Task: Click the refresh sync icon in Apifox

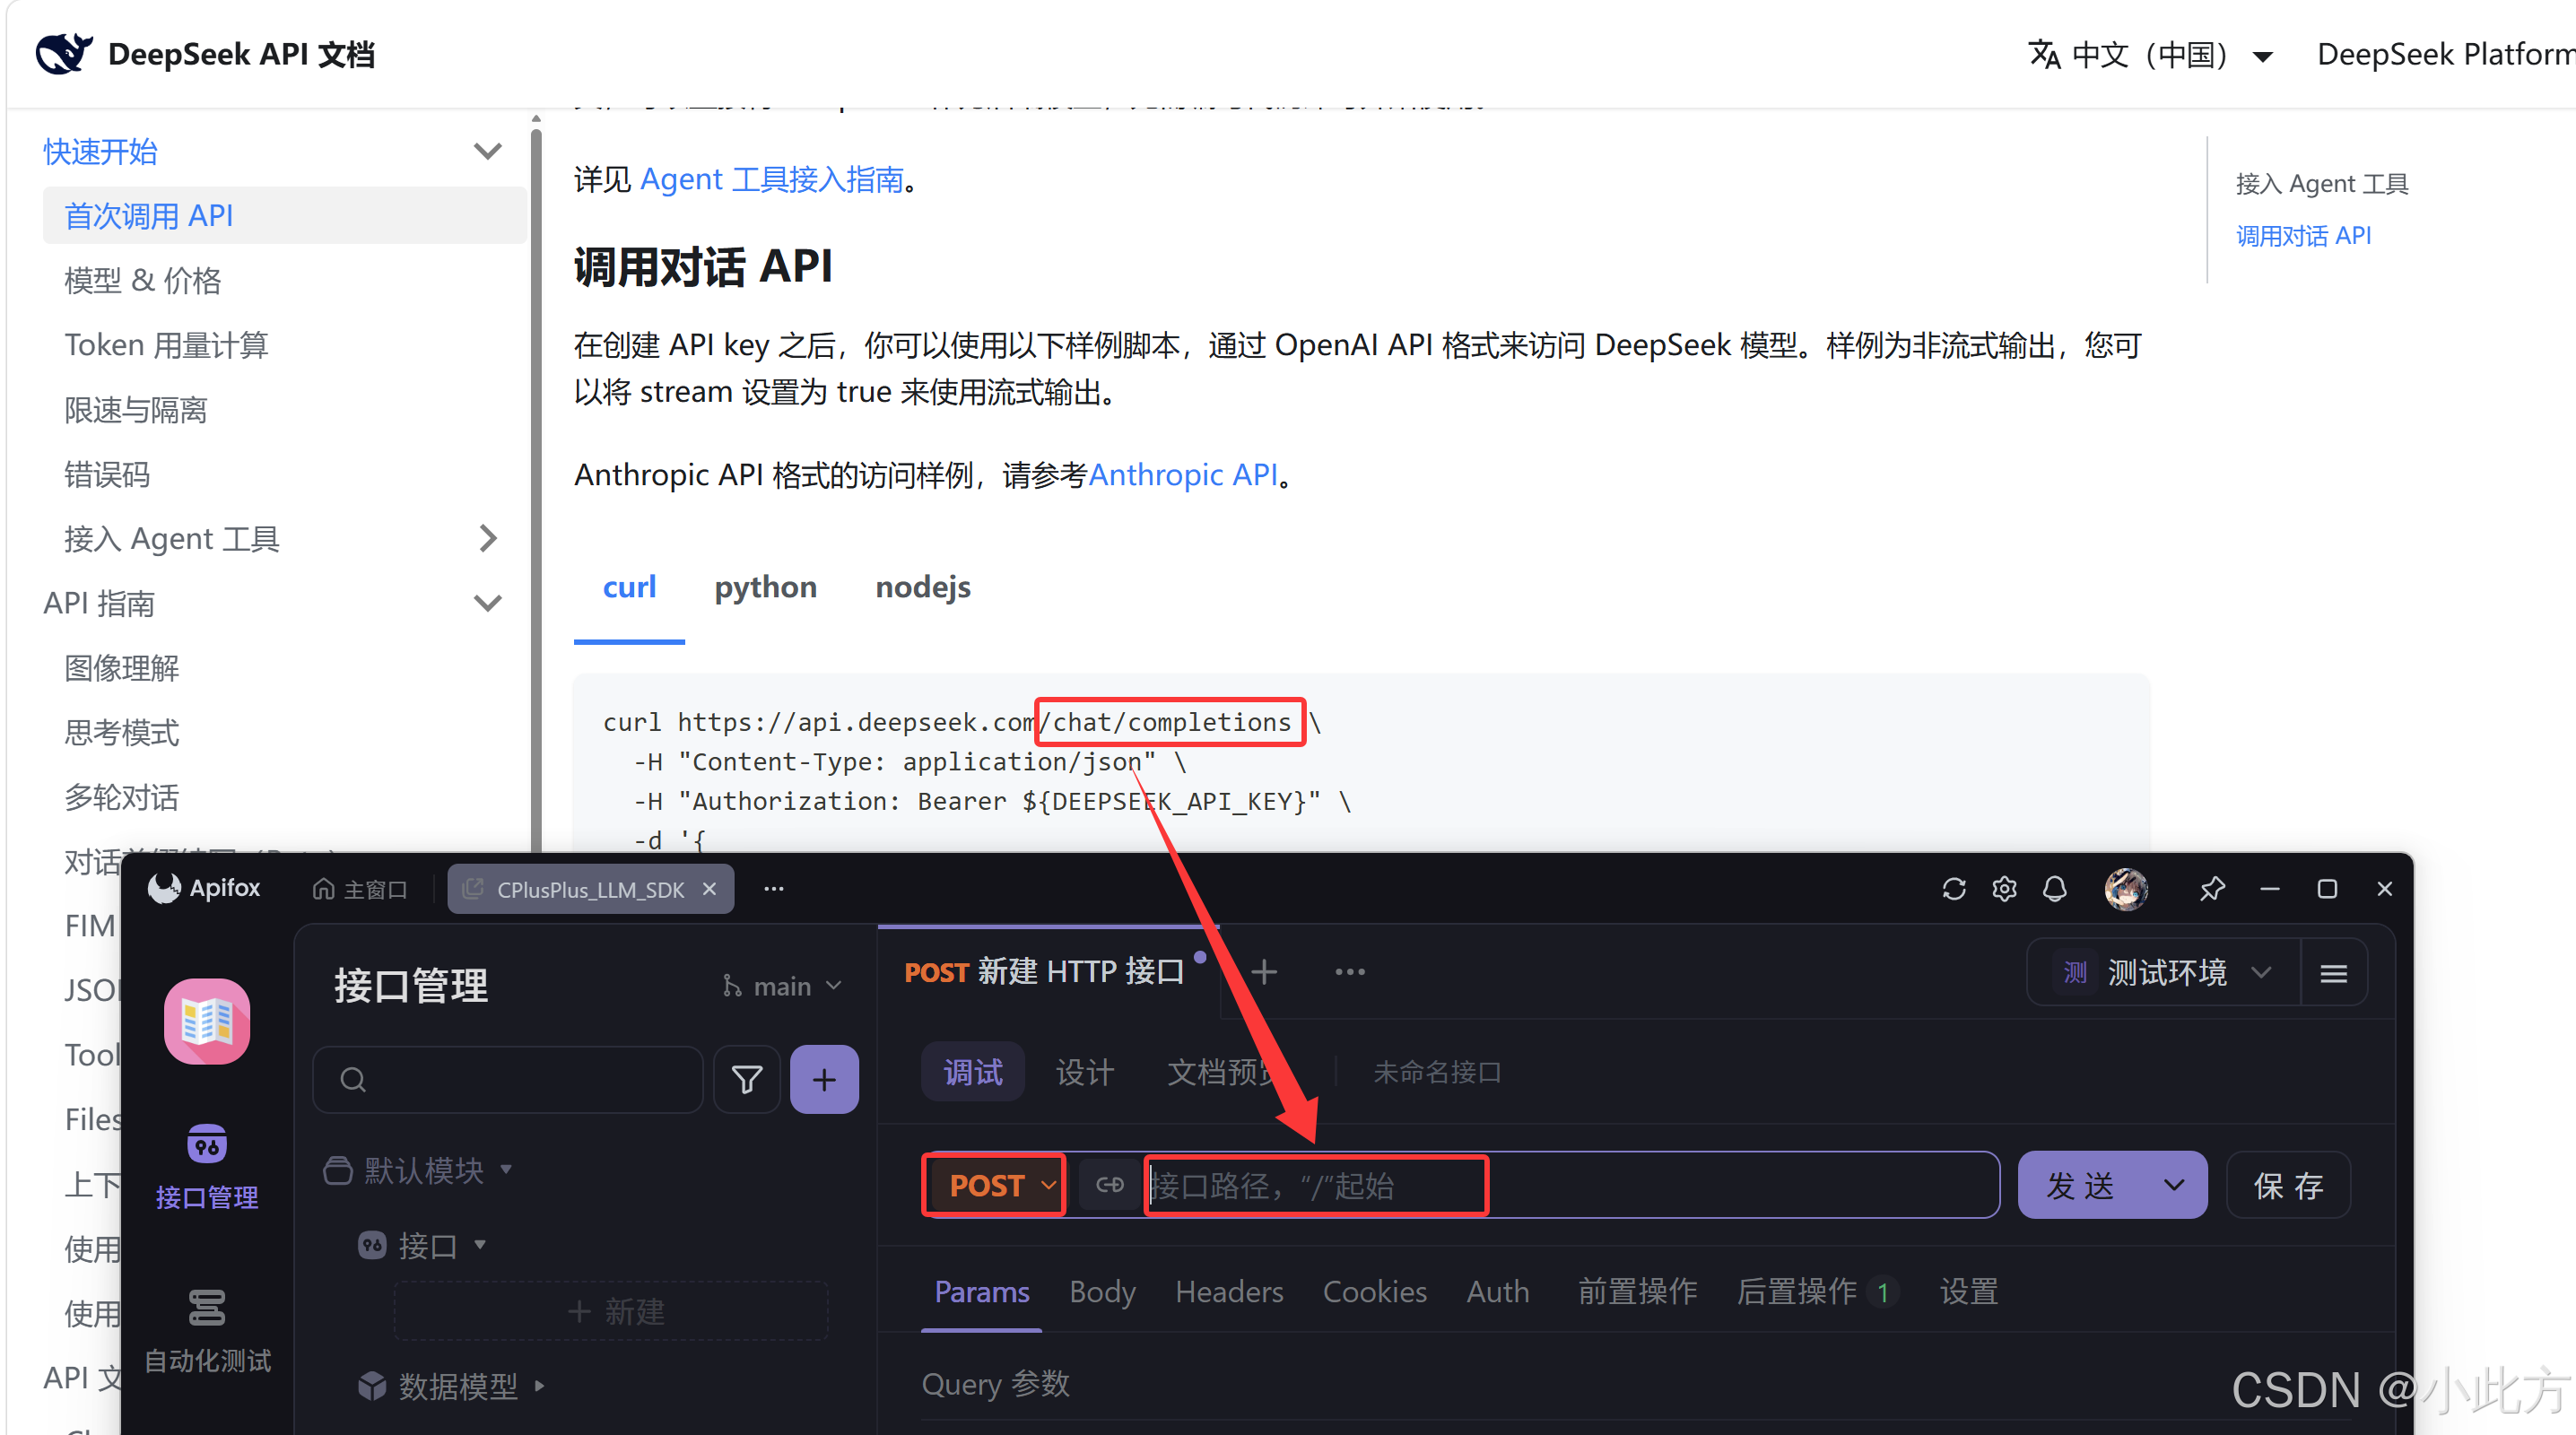Action: (1954, 889)
